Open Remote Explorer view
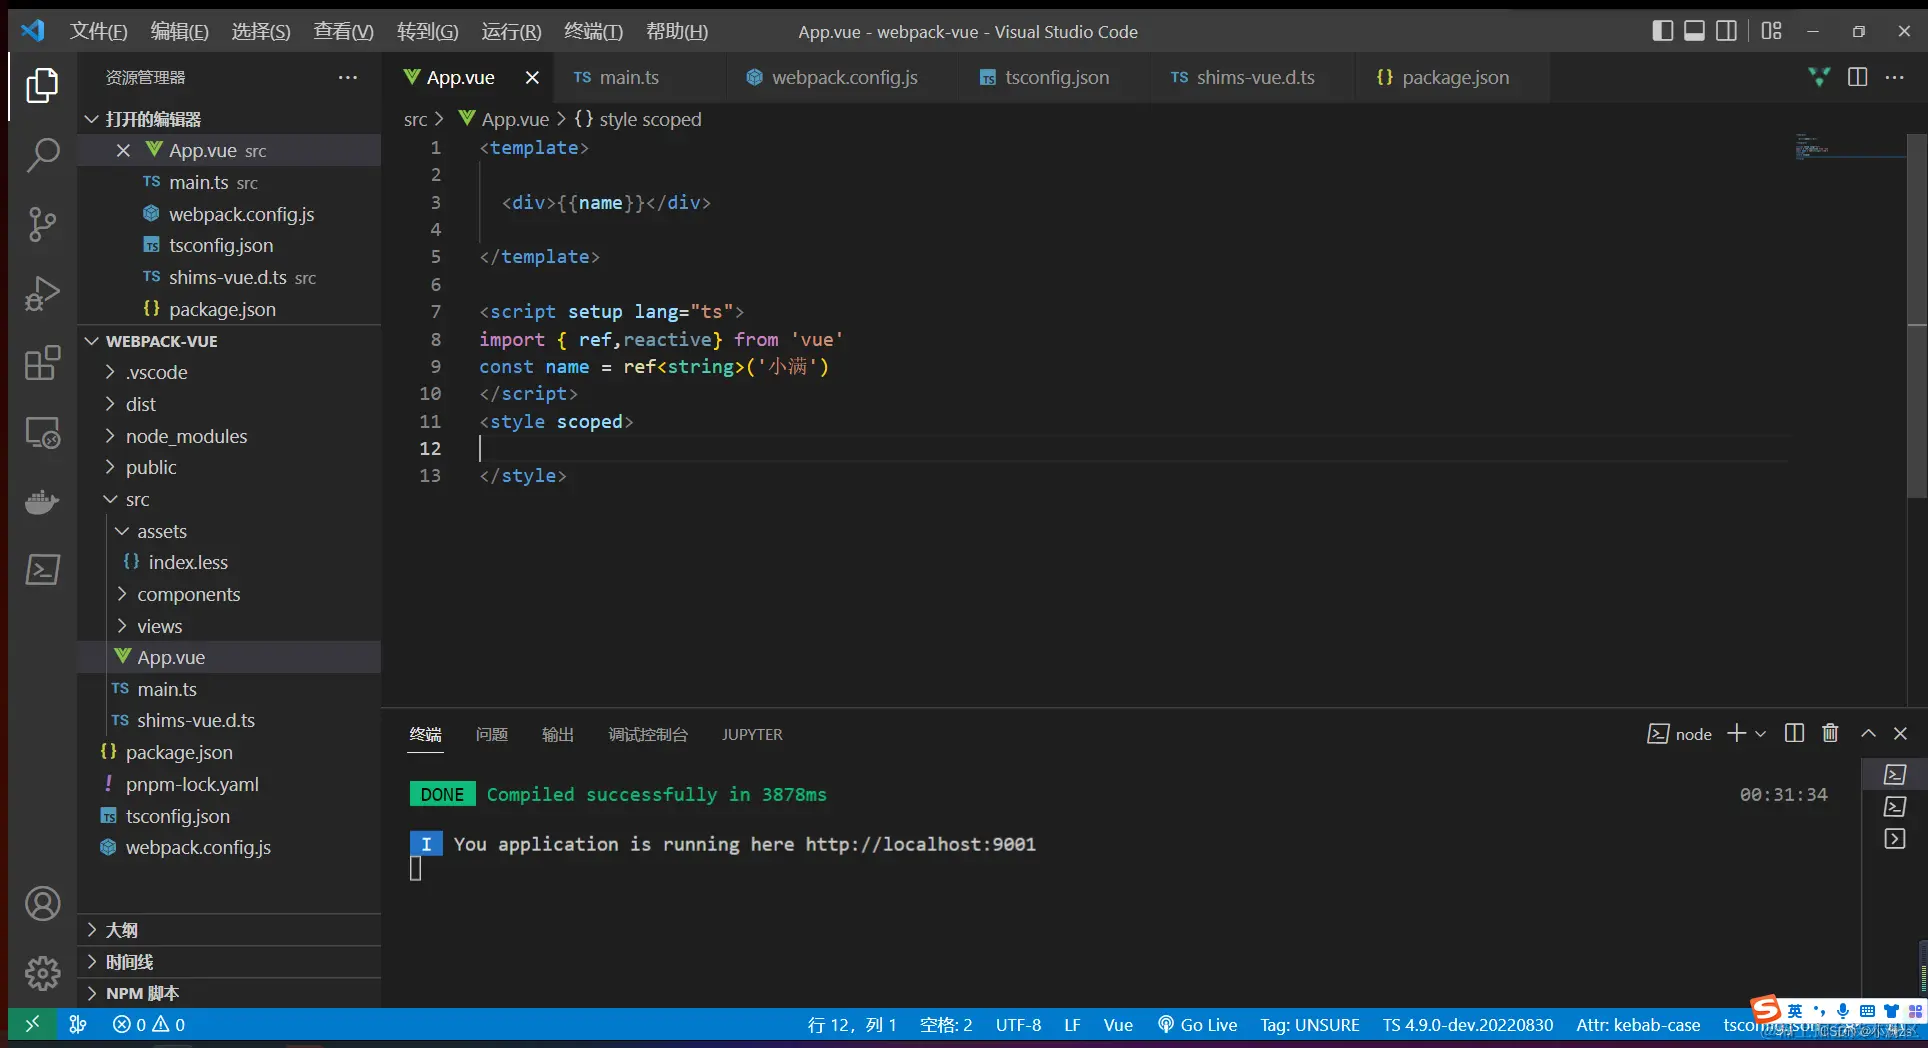Screen dimensions: 1928x1048 click(42, 432)
